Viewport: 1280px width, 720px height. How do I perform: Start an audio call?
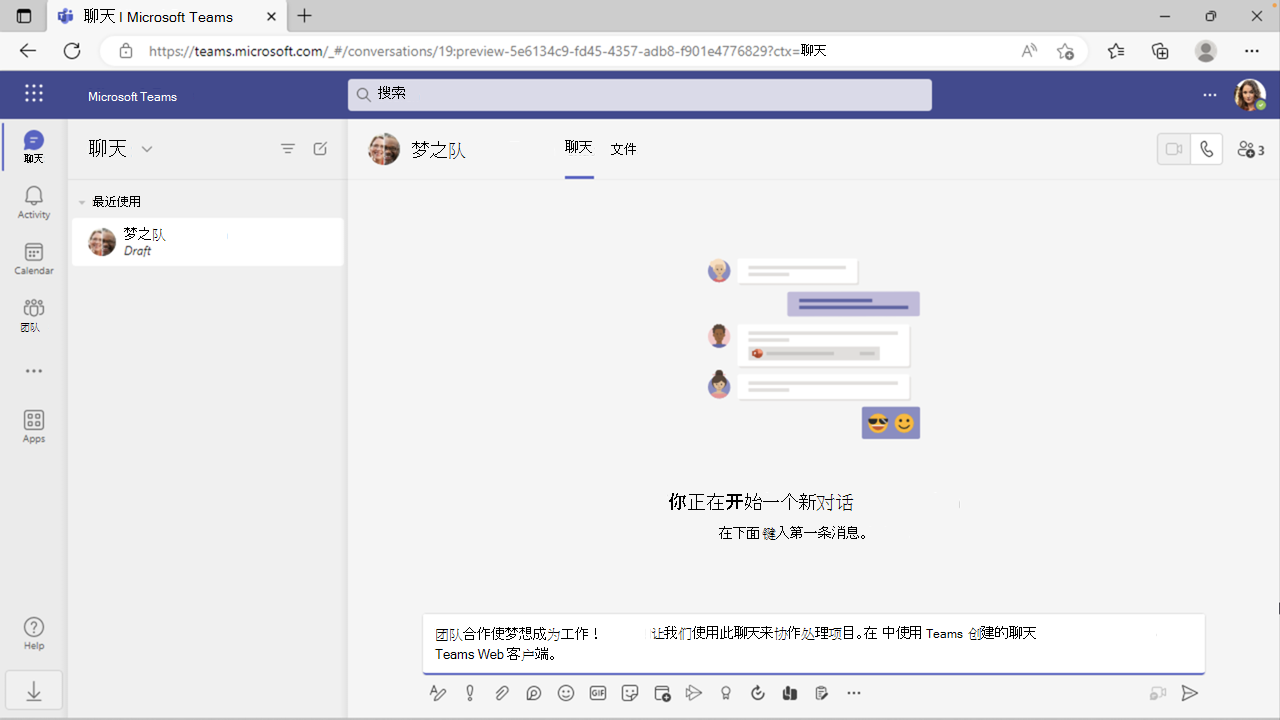tap(1207, 150)
